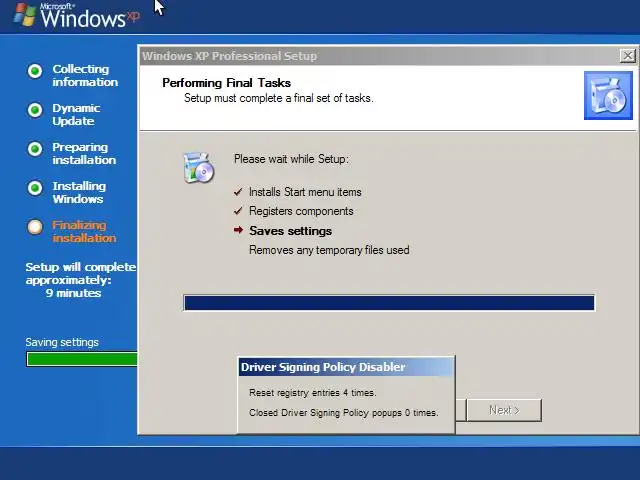Click the blue final tasks progress bar
The width and height of the screenshot is (640, 480).
pos(389,303)
